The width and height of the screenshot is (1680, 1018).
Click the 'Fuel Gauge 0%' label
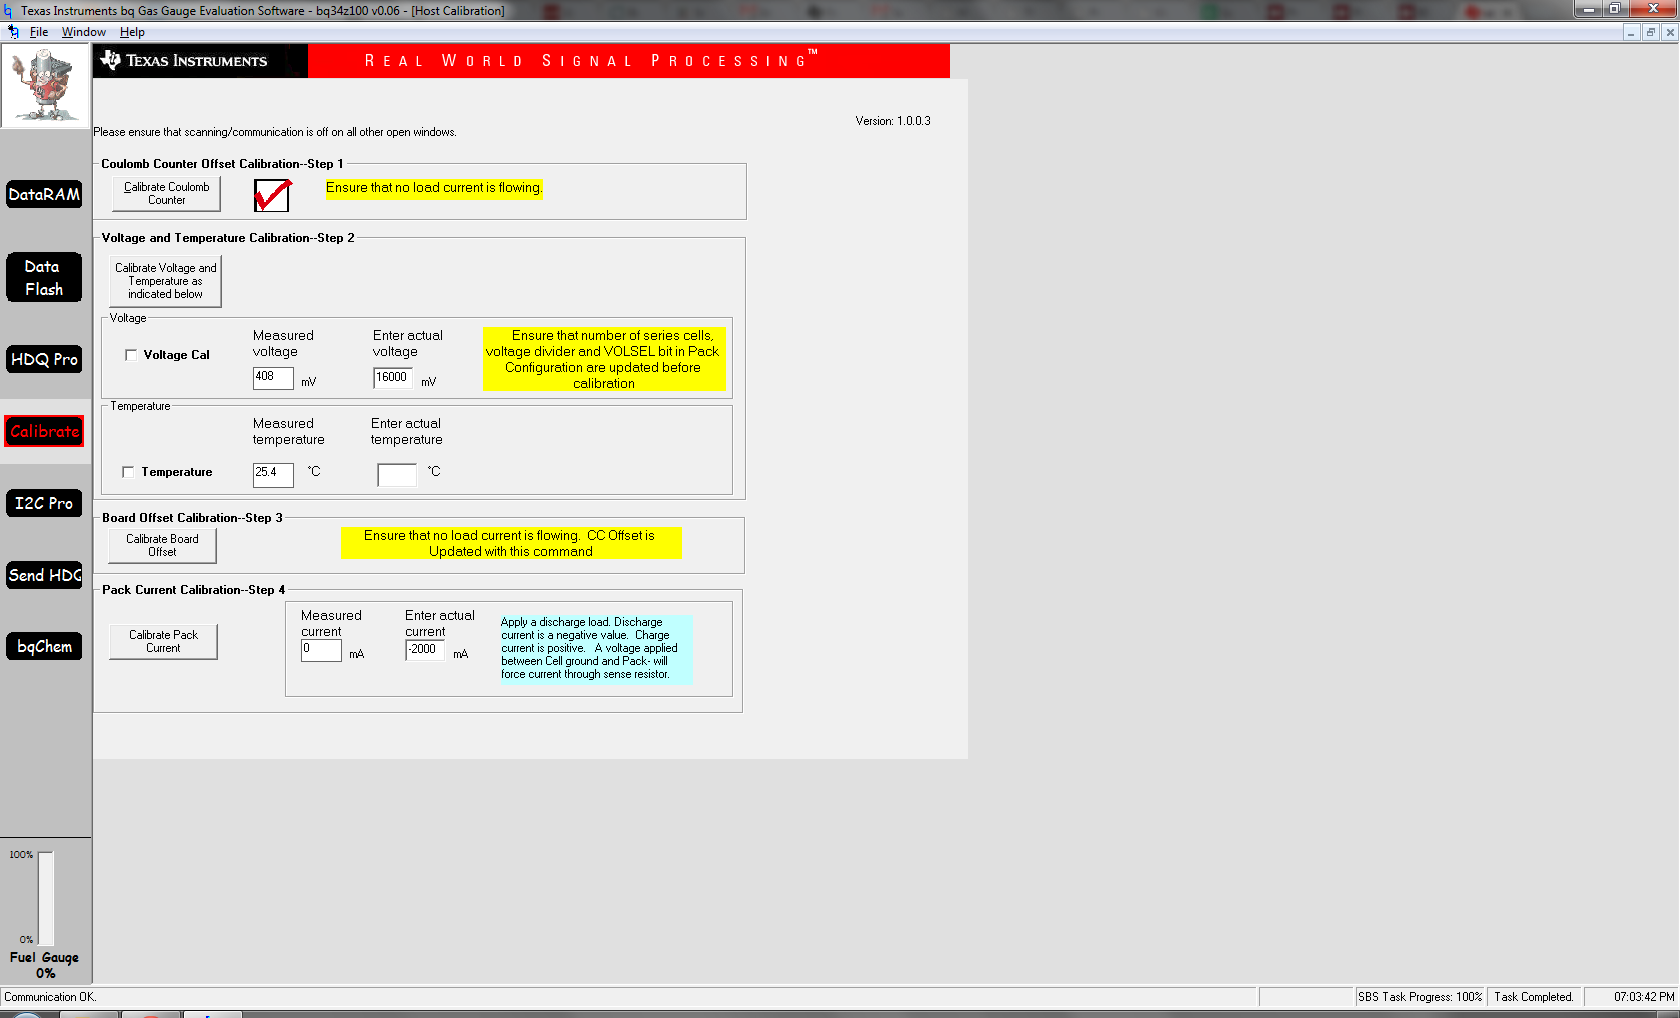click(x=45, y=965)
